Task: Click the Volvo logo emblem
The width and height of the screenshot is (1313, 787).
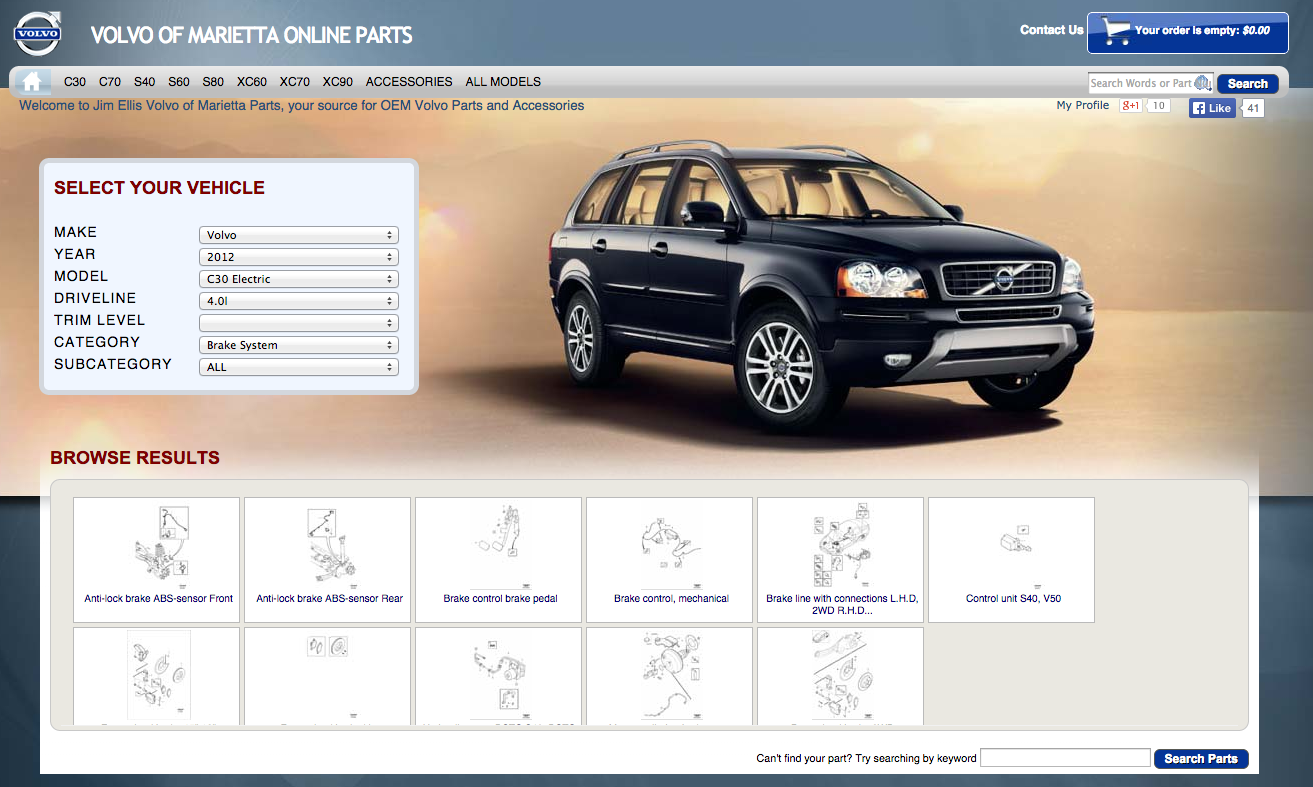Action: [x=38, y=35]
